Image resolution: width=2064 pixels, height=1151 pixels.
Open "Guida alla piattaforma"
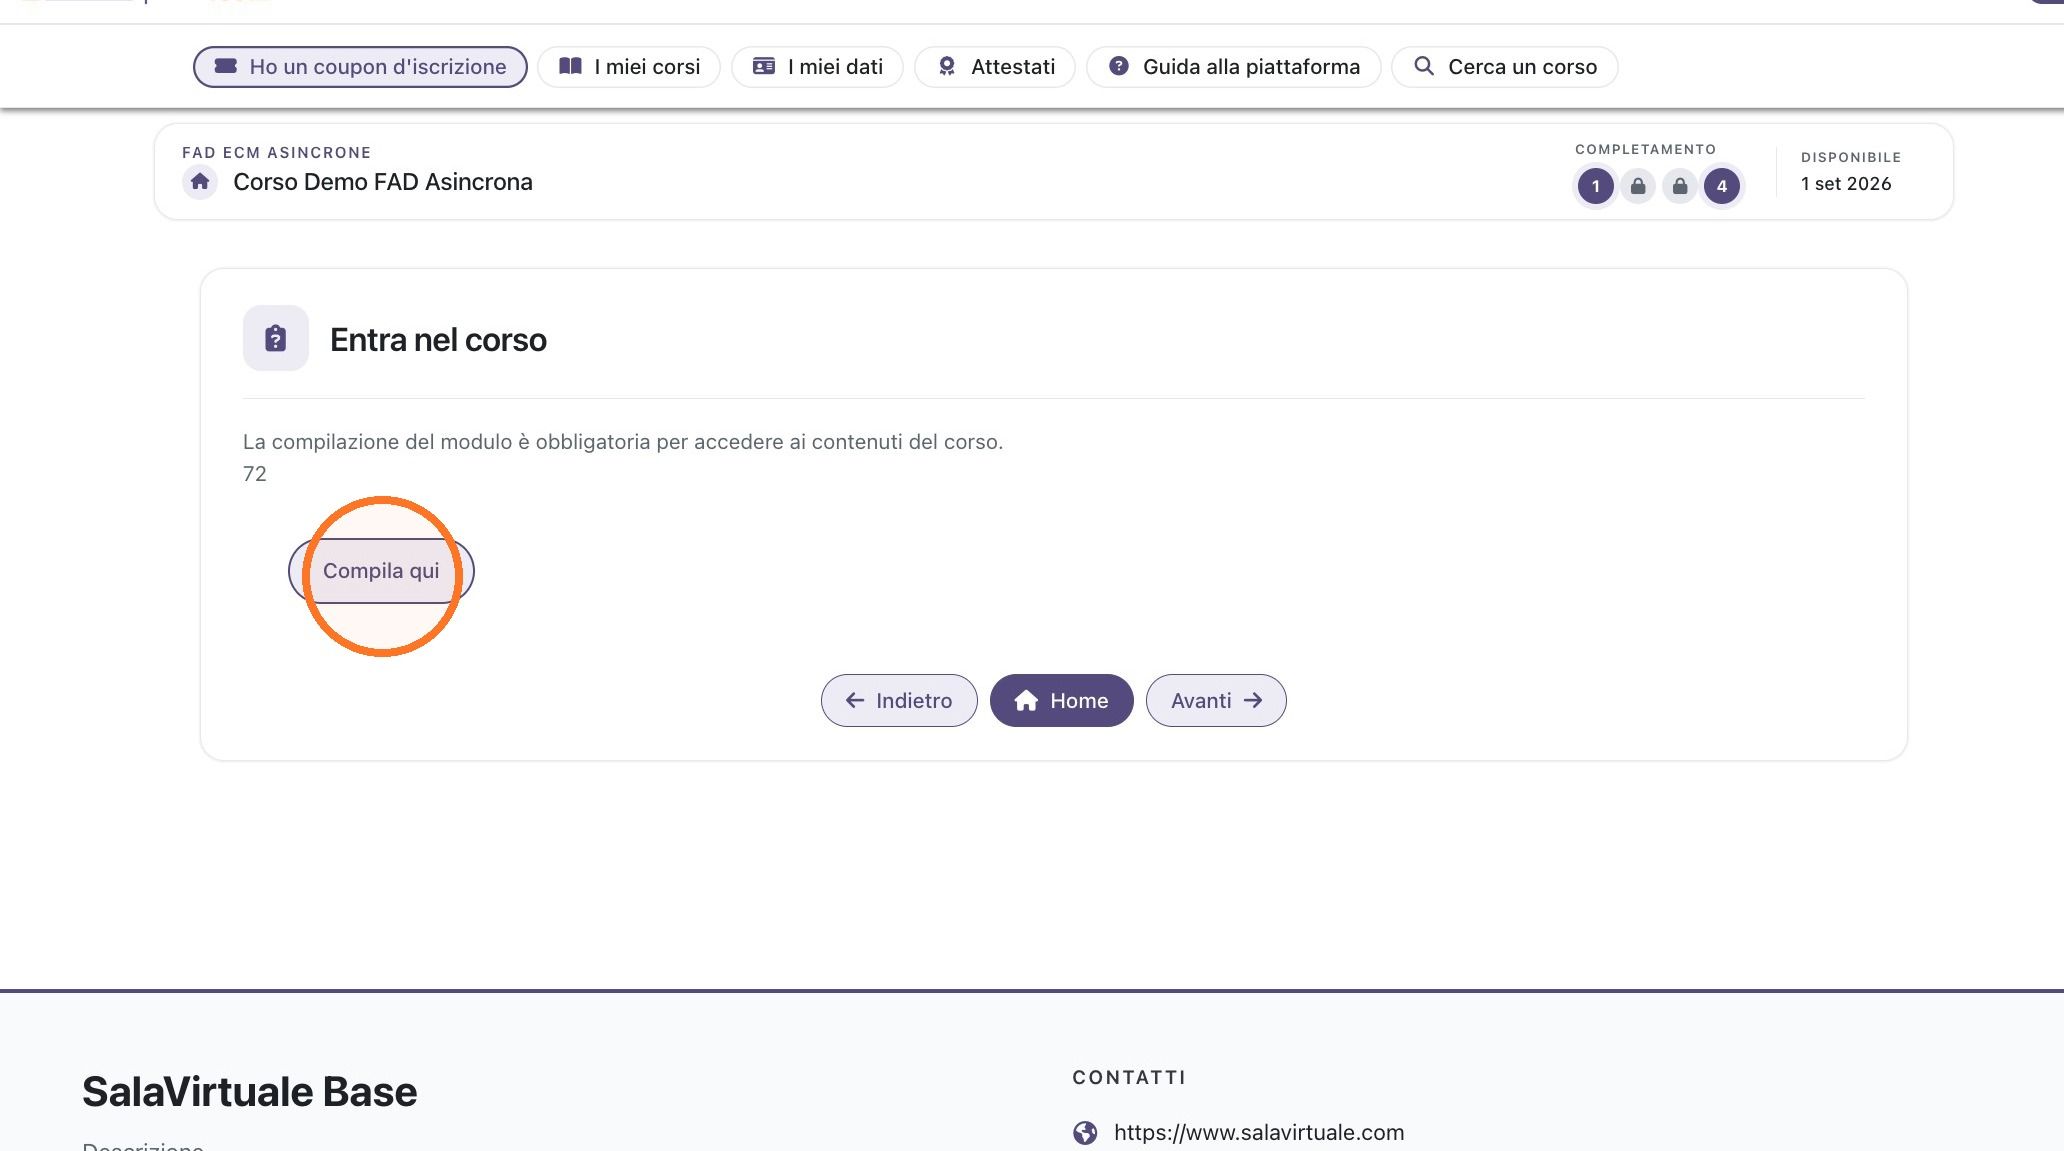pyautogui.click(x=1234, y=67)
